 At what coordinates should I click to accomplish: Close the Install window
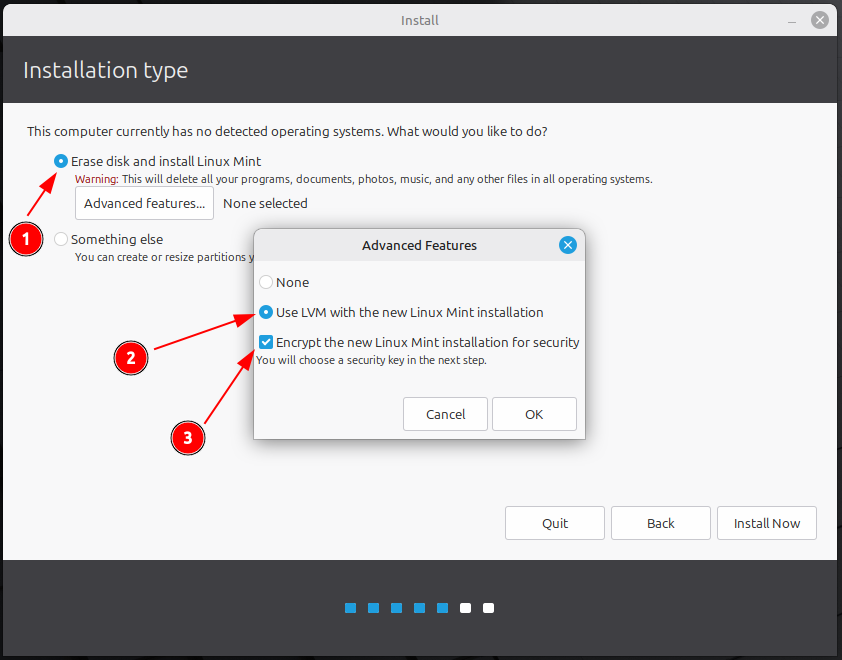820,20
